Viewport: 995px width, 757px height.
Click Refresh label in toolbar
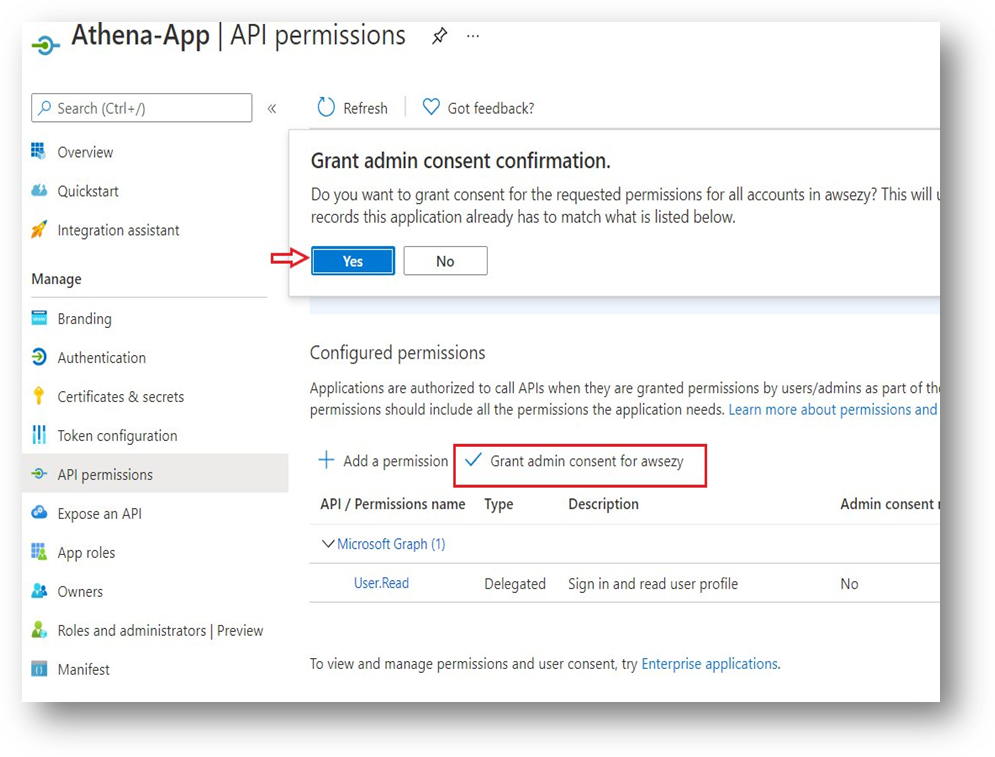click(366, 109)
